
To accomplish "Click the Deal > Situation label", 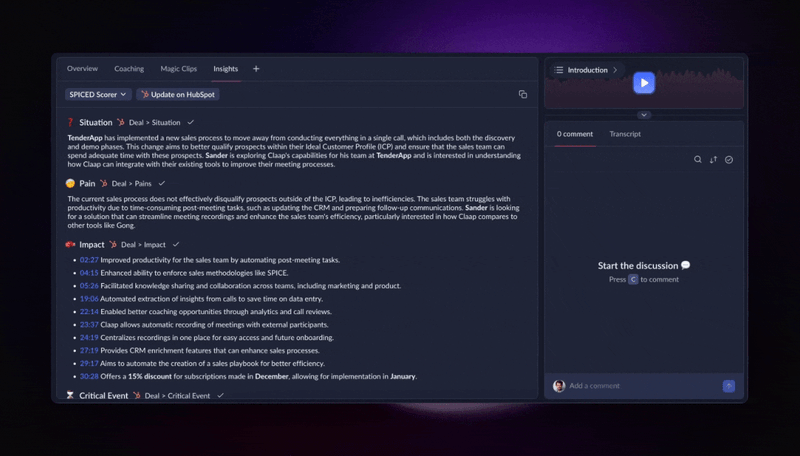I will click(155, 122).
